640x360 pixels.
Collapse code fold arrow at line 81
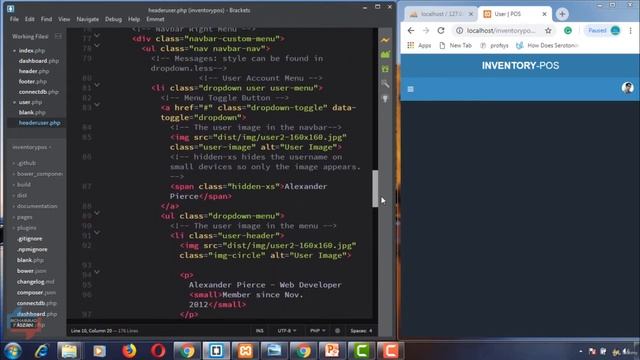97,85
